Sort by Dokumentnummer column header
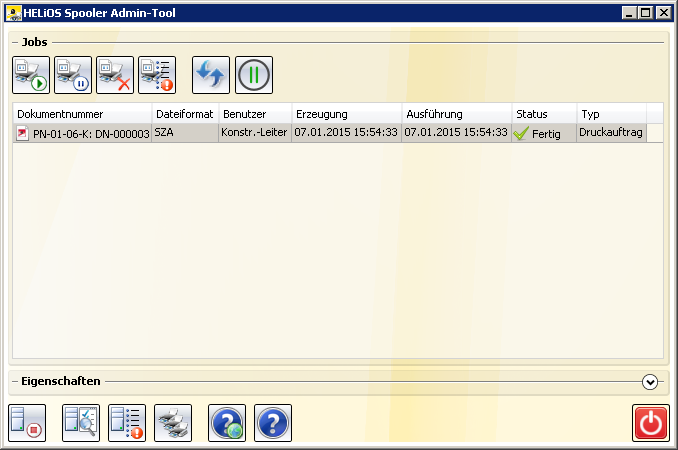The image size is (678, 450). [82, 114]
